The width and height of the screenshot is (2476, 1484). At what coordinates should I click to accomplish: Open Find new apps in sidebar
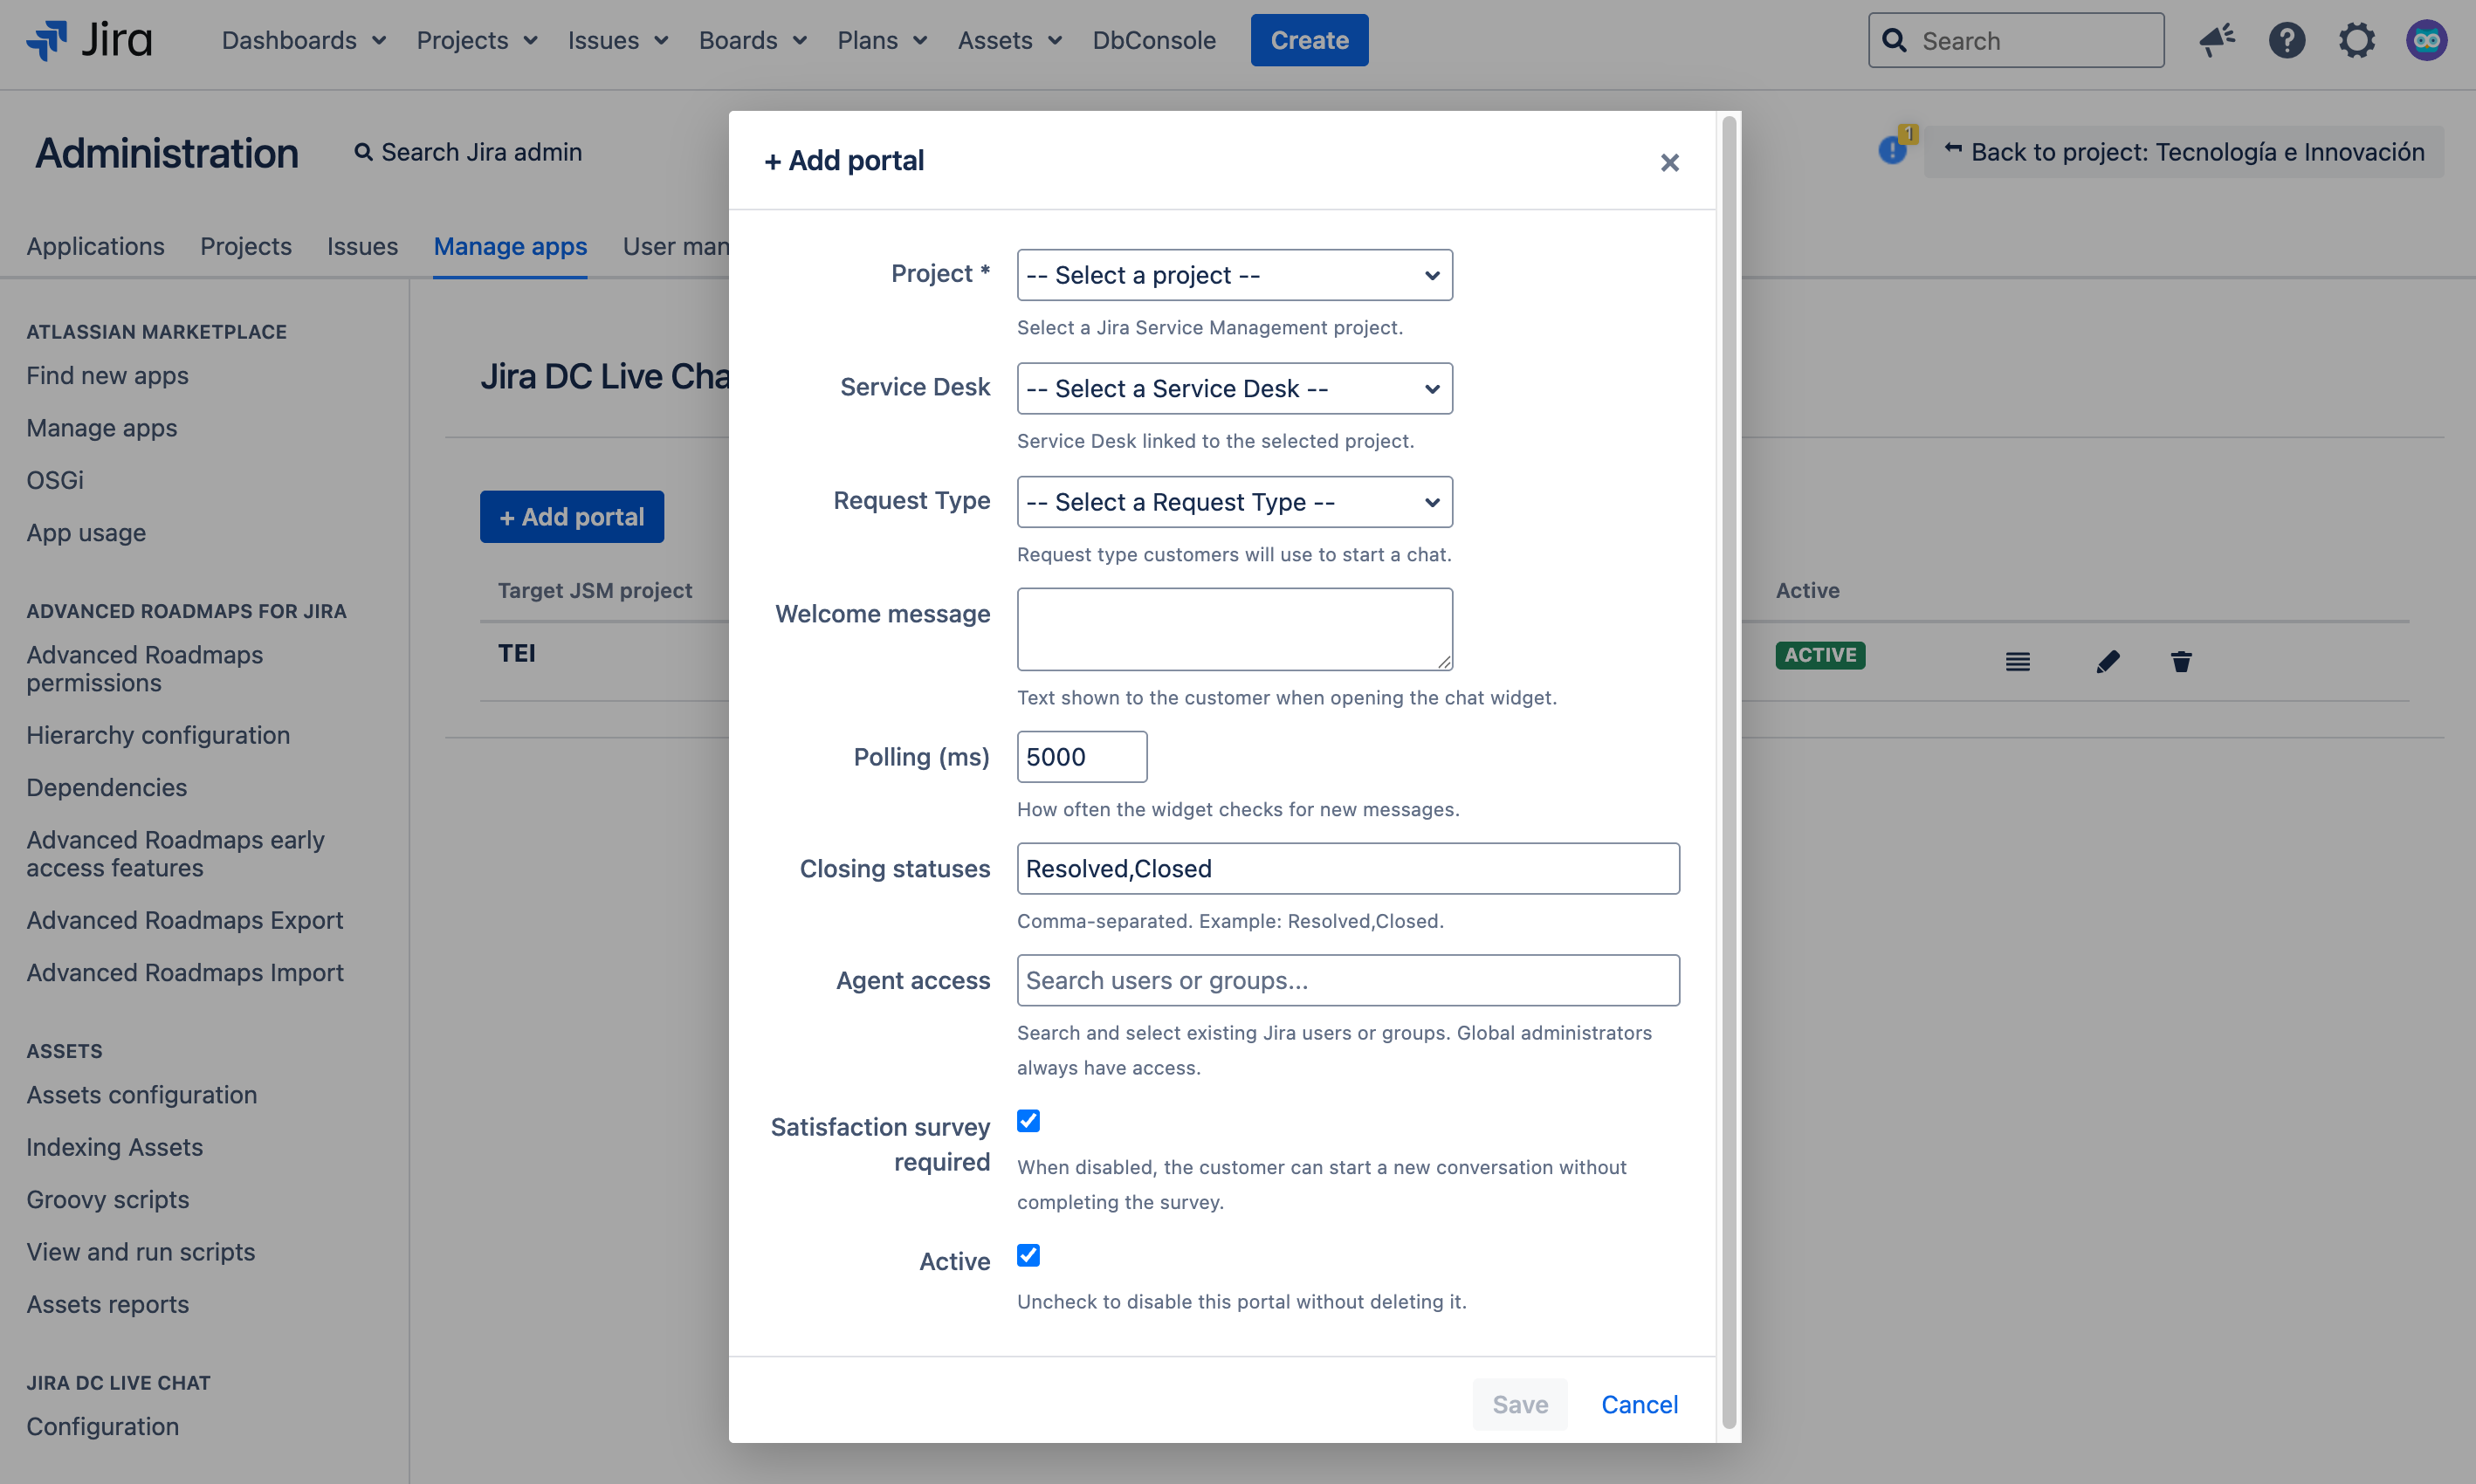107,375
